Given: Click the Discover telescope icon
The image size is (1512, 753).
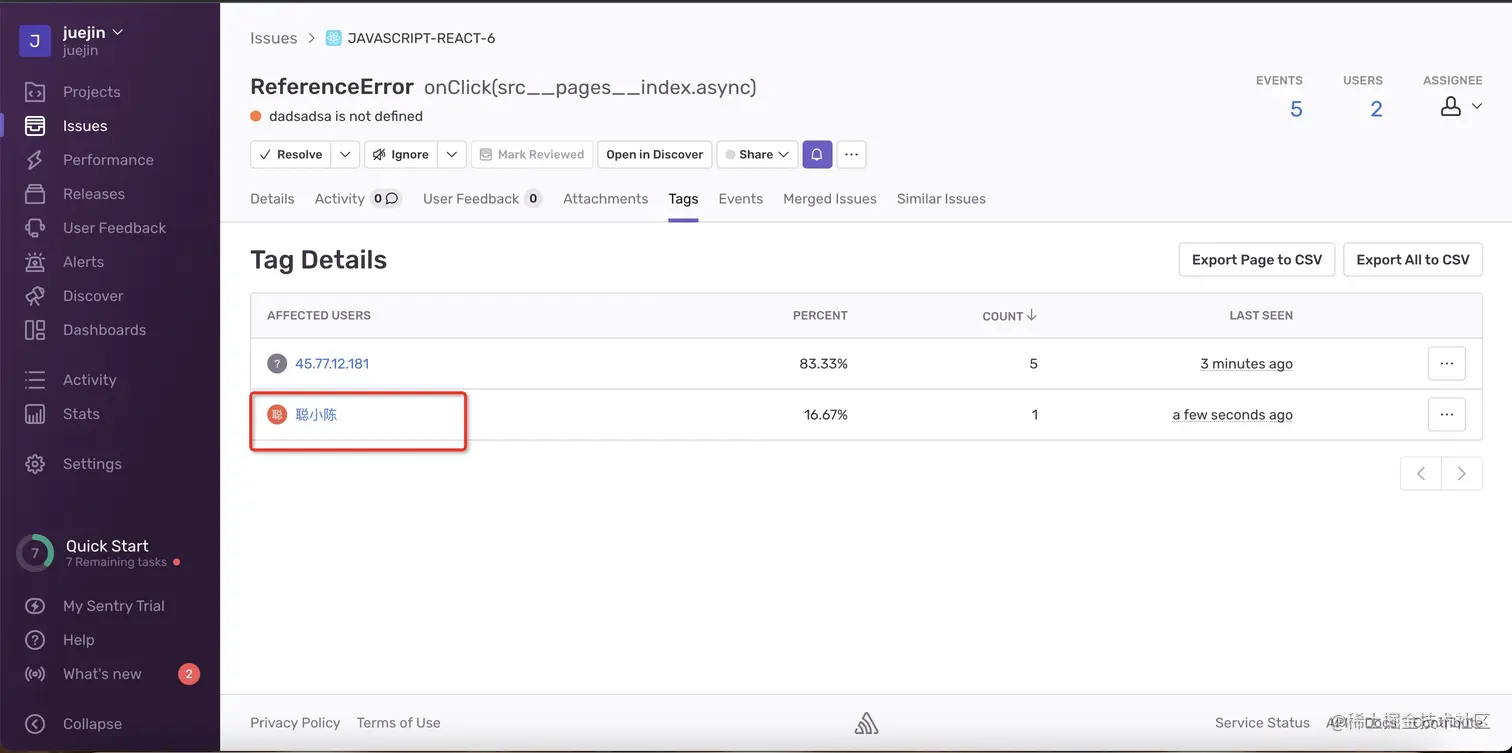Looking at the screenshot, I should [35, 296].
